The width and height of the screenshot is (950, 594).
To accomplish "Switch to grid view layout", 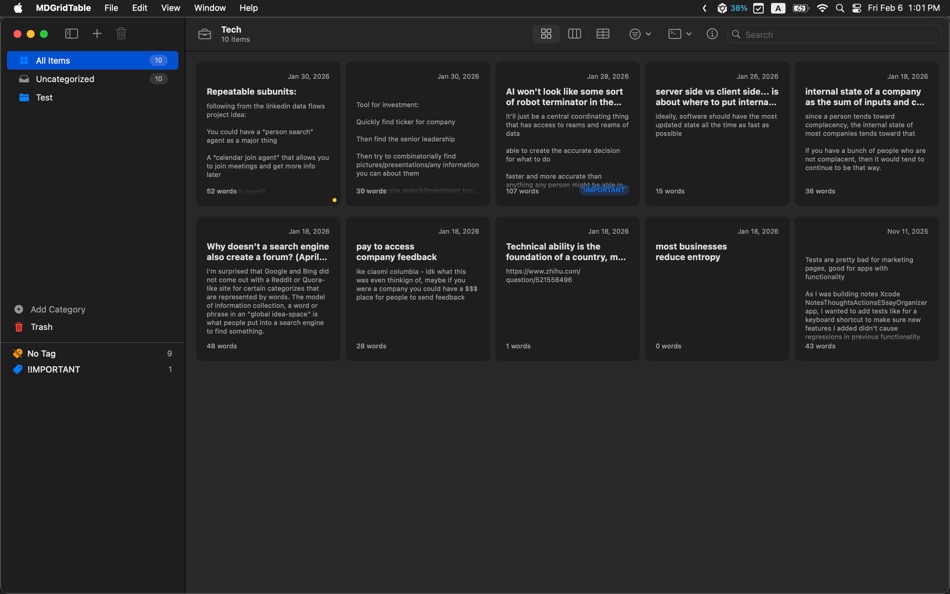I will point(545,33).
